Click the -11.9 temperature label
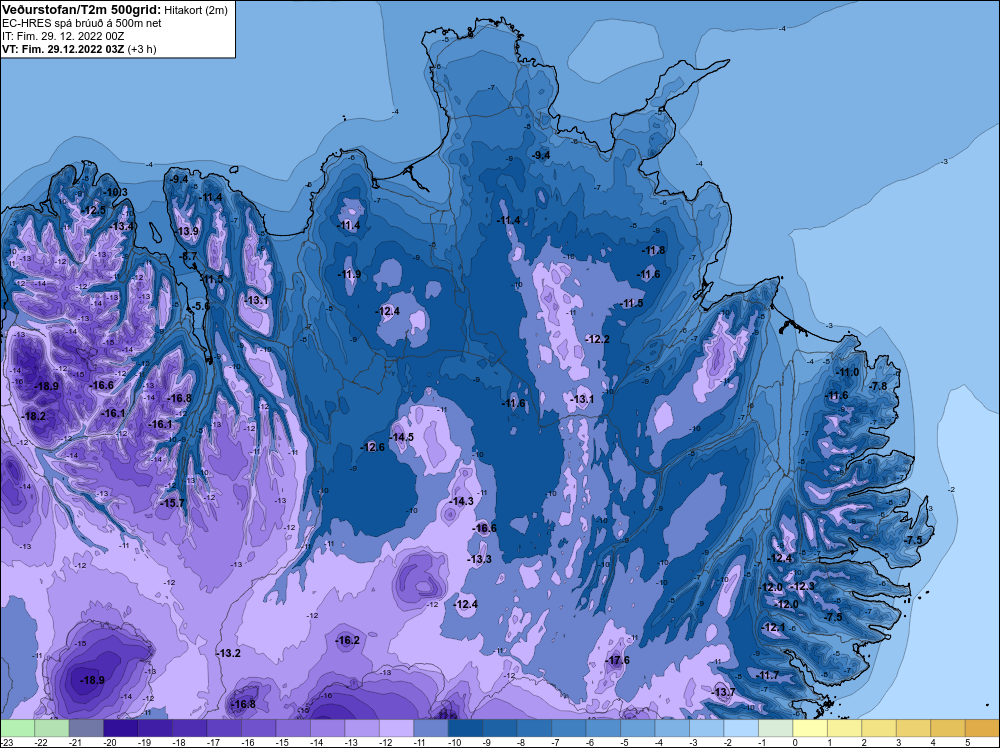This screenshot has width=1000, height=748. coord(349,274)
